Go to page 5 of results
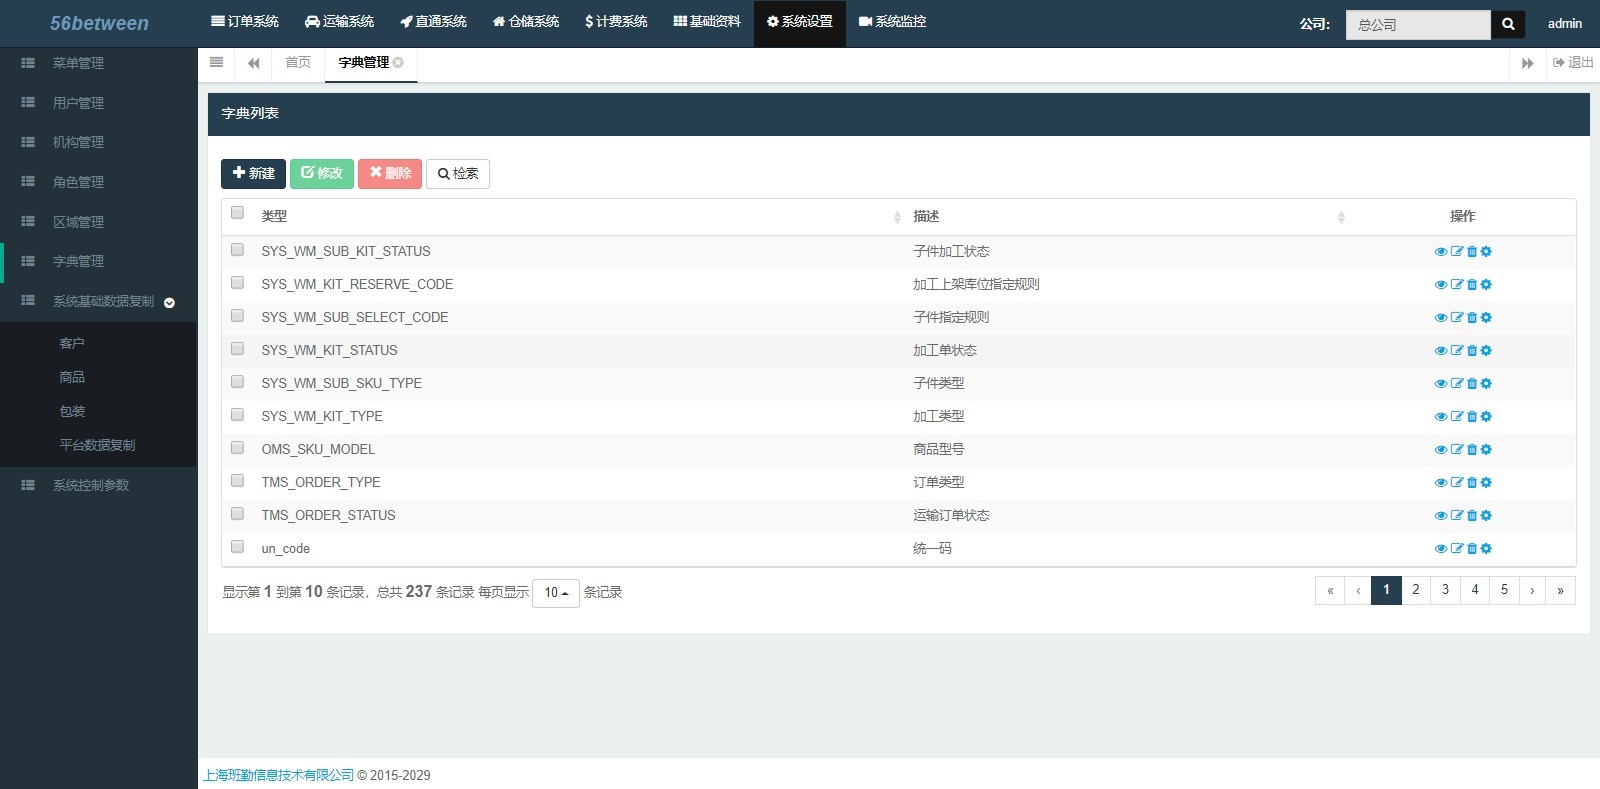Image resolution: width=1600 pixels, height=789 pixels. 1504,591
